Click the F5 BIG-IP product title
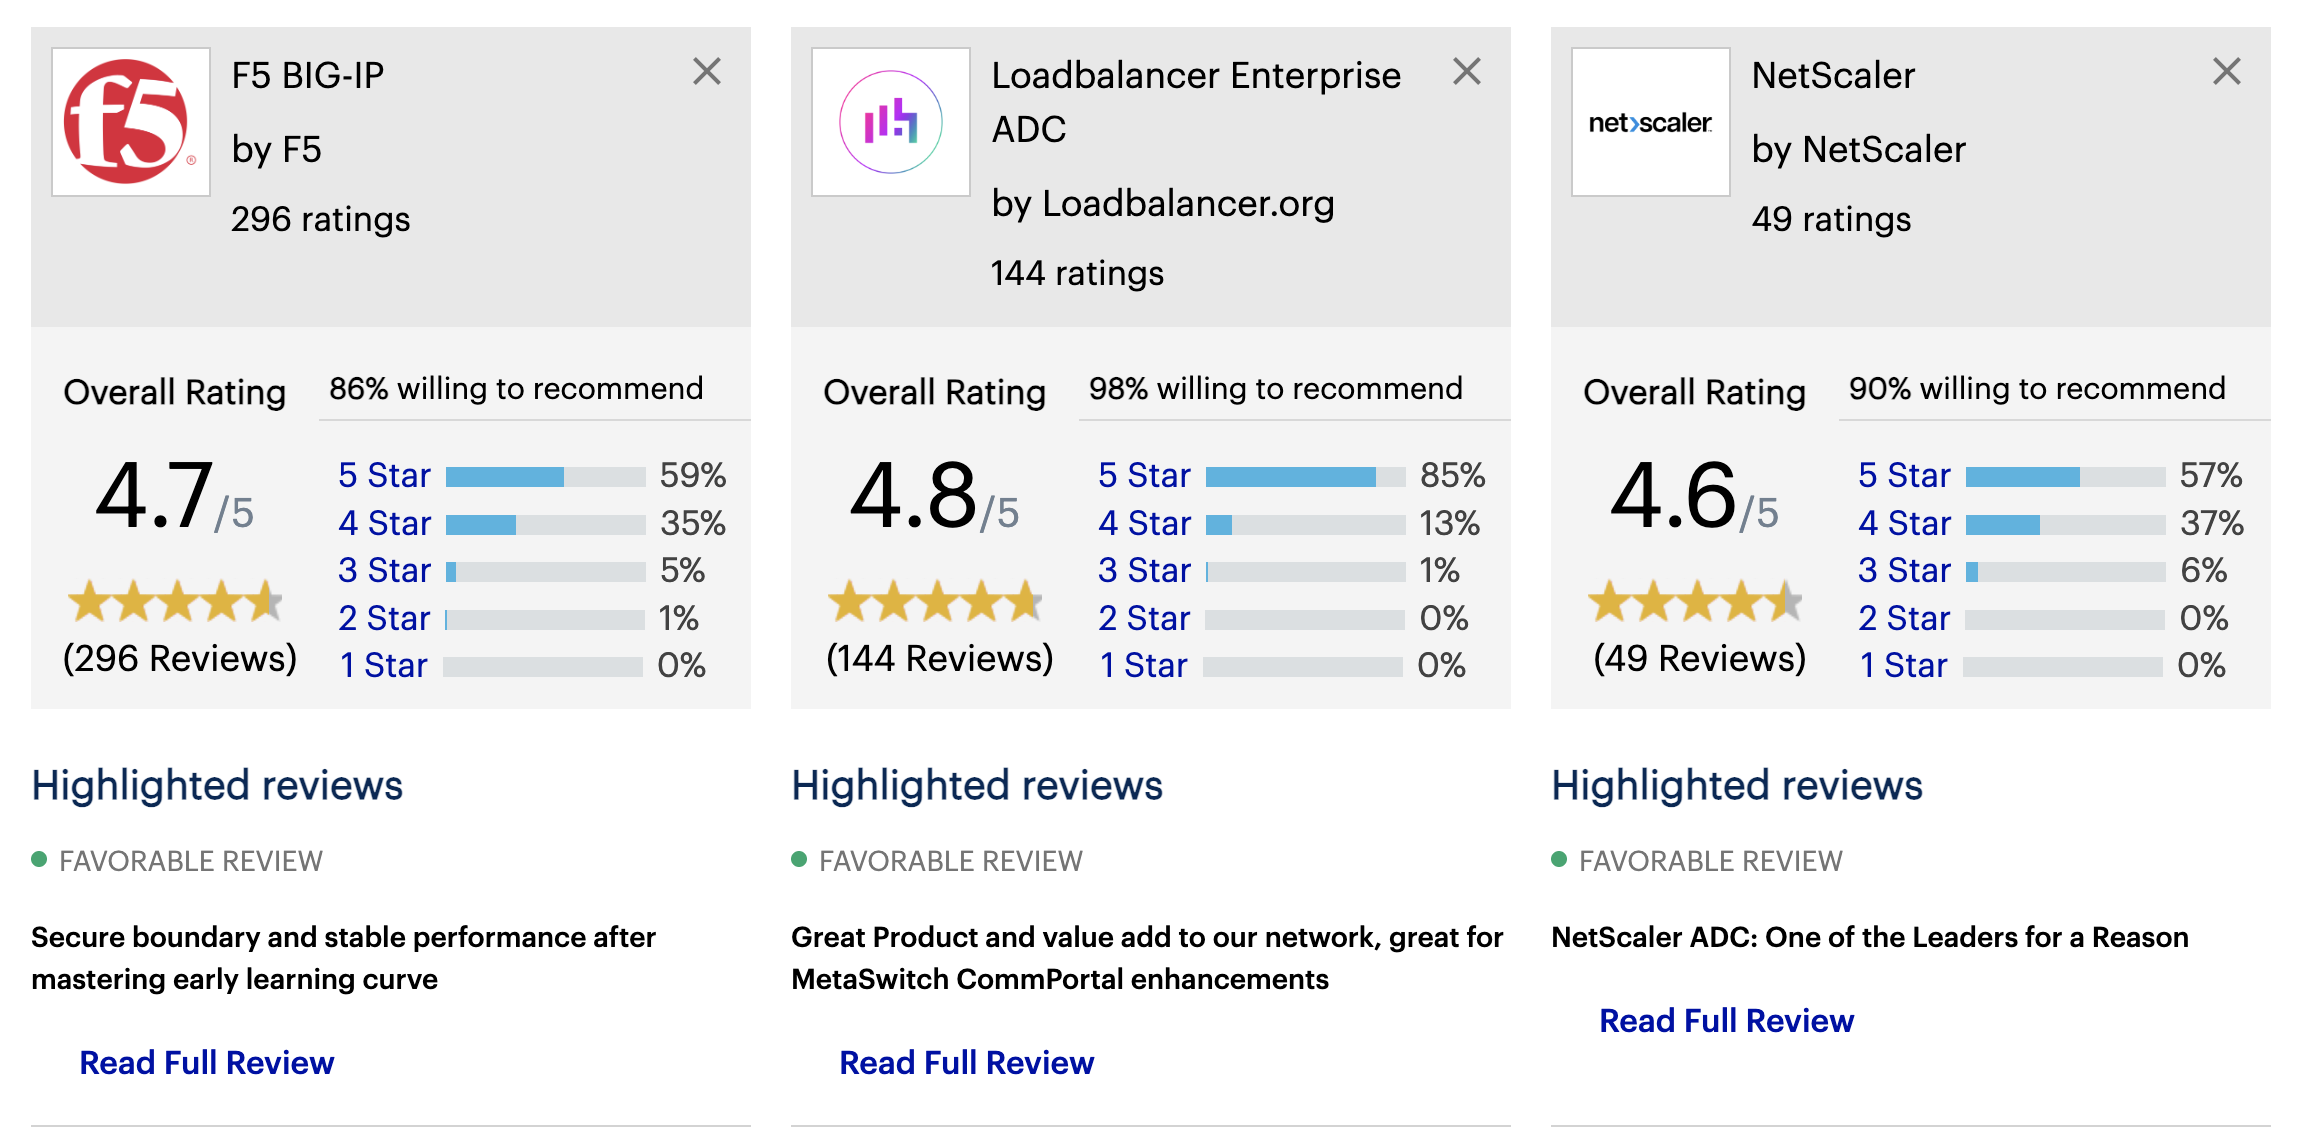 click(308, 75)
